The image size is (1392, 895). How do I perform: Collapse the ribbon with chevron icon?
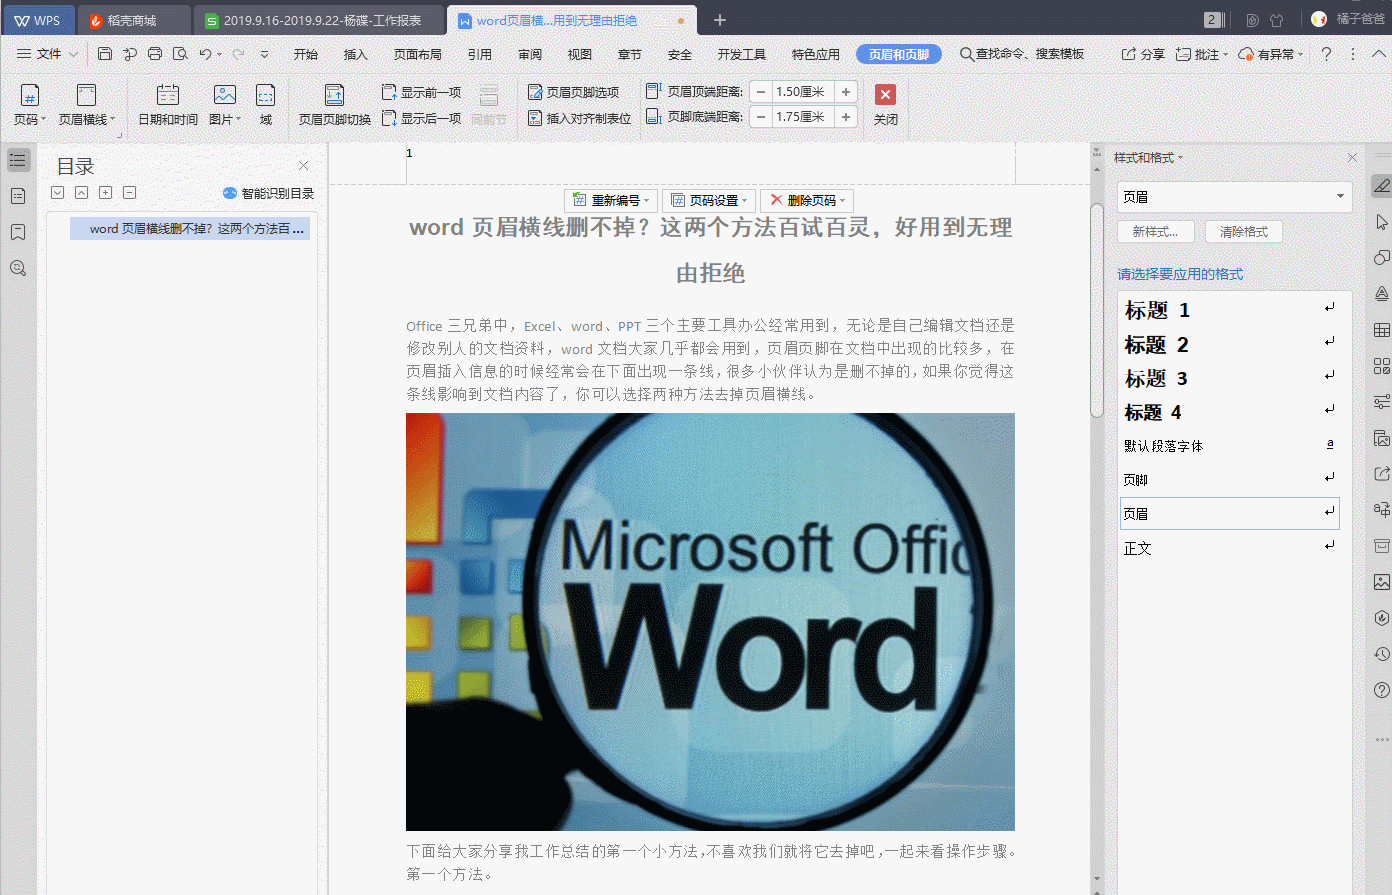point(1380,54)
